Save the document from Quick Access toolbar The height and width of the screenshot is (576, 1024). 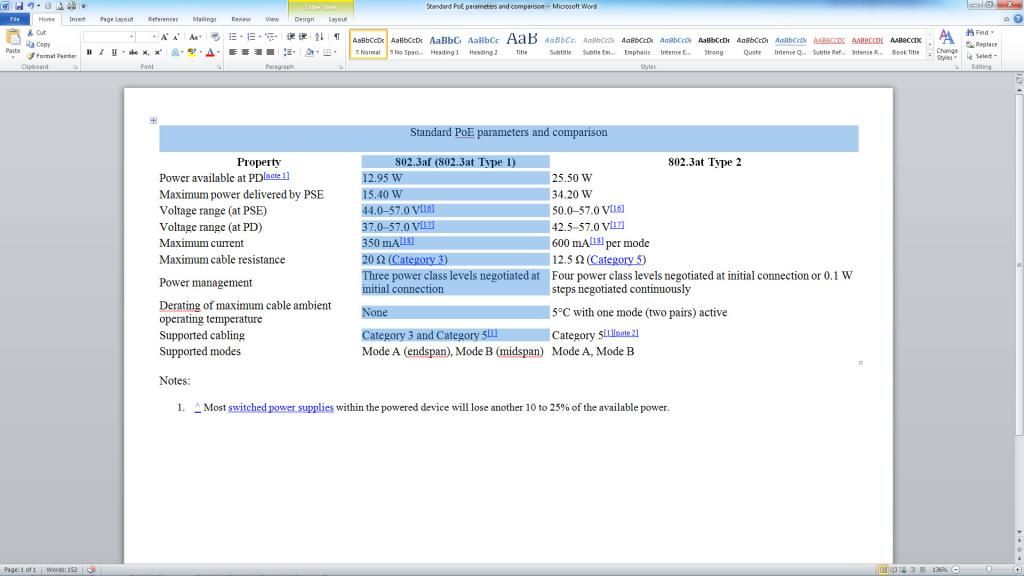18,6
